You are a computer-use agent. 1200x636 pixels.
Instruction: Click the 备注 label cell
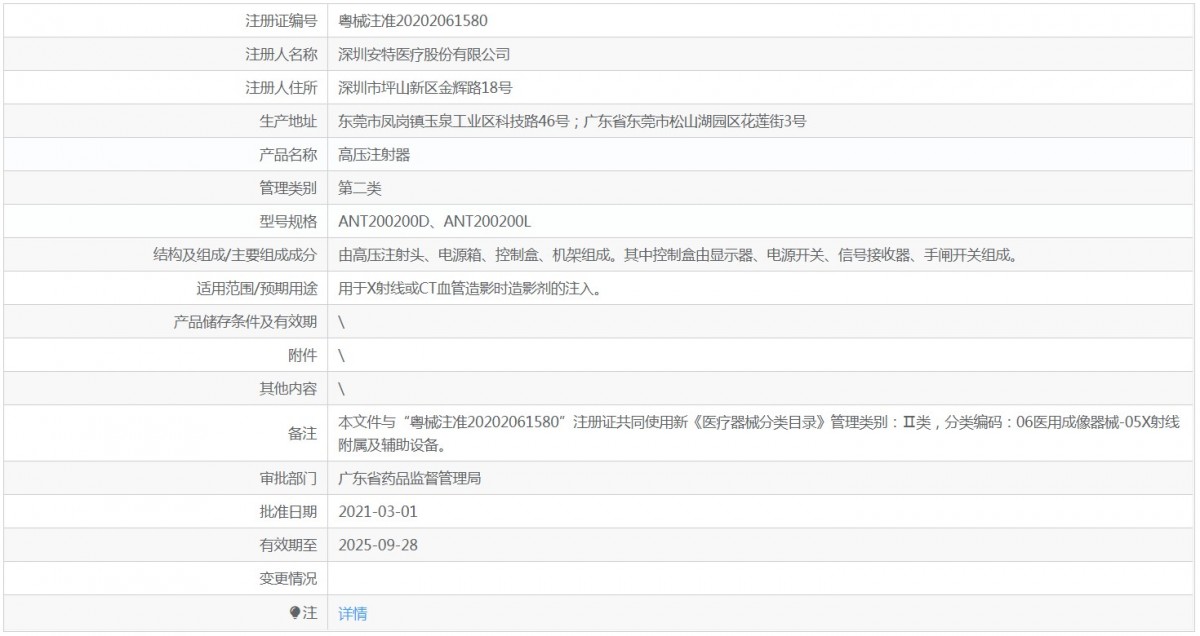tap(164, 433)
